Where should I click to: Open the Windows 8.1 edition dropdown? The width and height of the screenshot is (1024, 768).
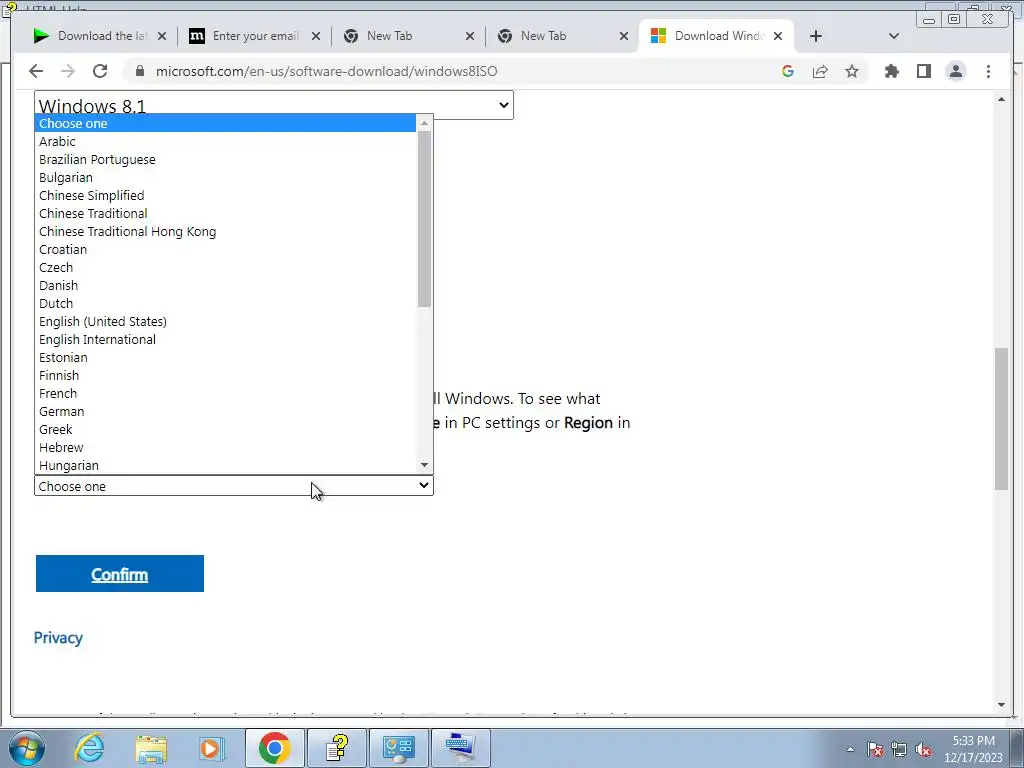coord(274,104)
